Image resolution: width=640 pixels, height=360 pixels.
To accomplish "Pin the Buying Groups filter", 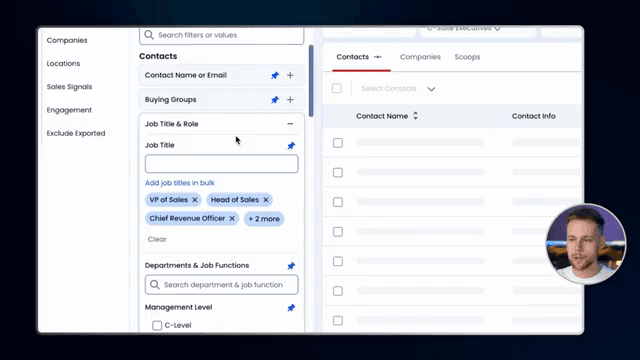I will (x=275, y=100).
